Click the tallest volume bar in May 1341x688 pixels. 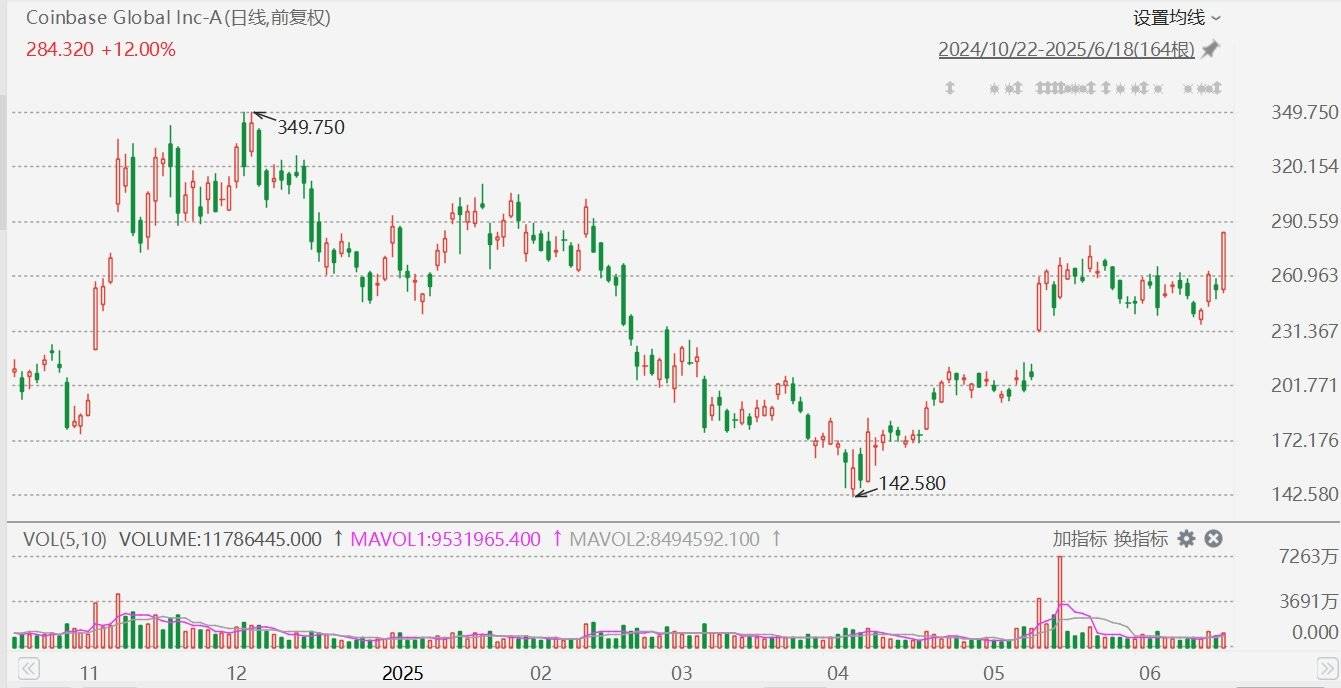click(1060, 602)
